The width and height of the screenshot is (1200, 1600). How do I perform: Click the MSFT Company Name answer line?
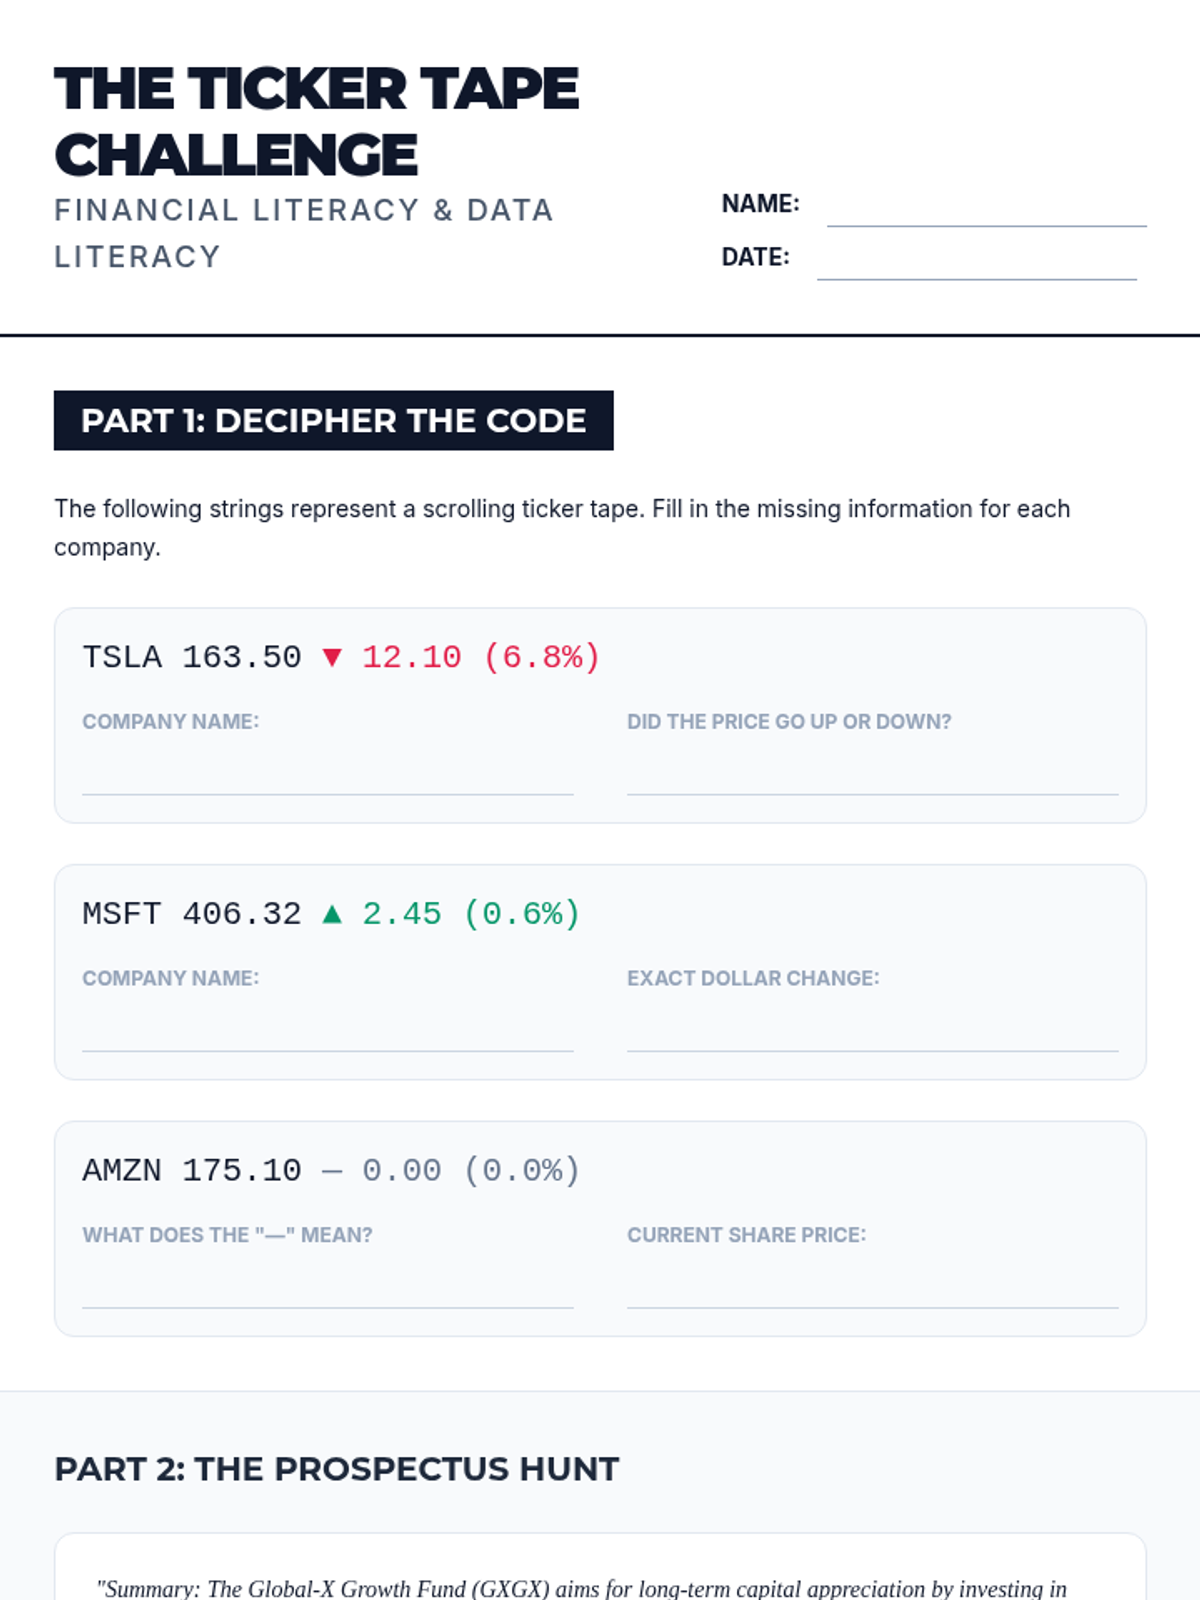coord(327,1029)
